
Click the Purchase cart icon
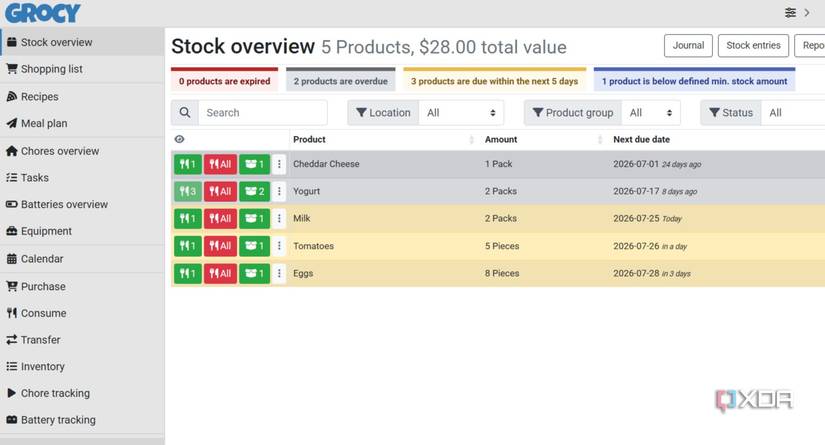point(12,286)
